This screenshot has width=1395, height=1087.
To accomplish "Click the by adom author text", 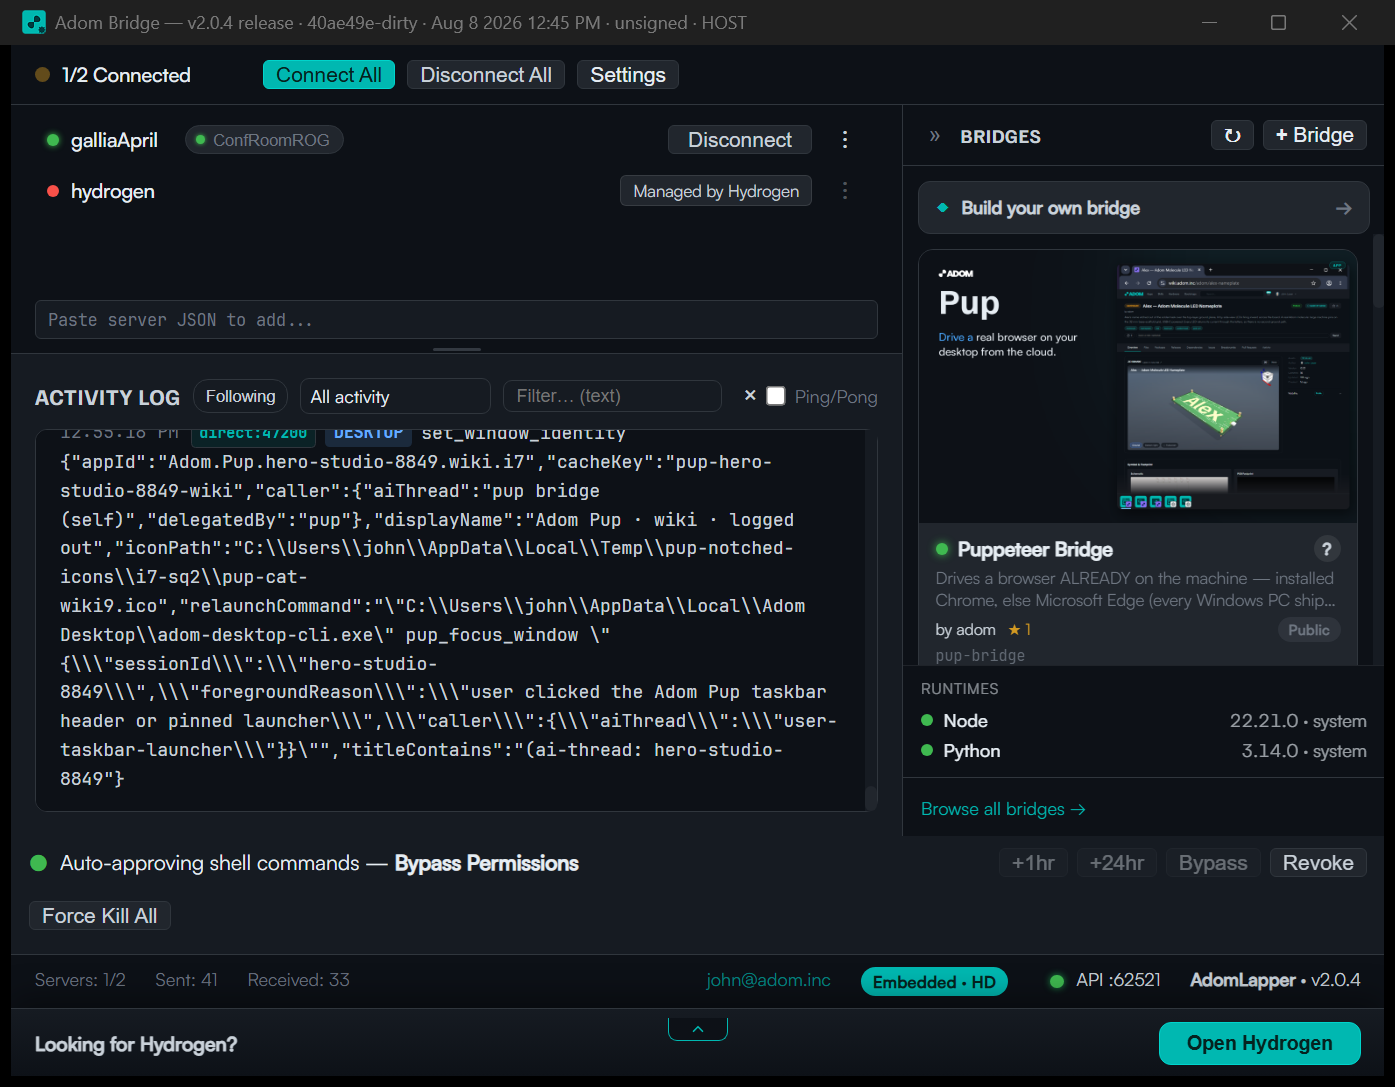I will point(965,630).
